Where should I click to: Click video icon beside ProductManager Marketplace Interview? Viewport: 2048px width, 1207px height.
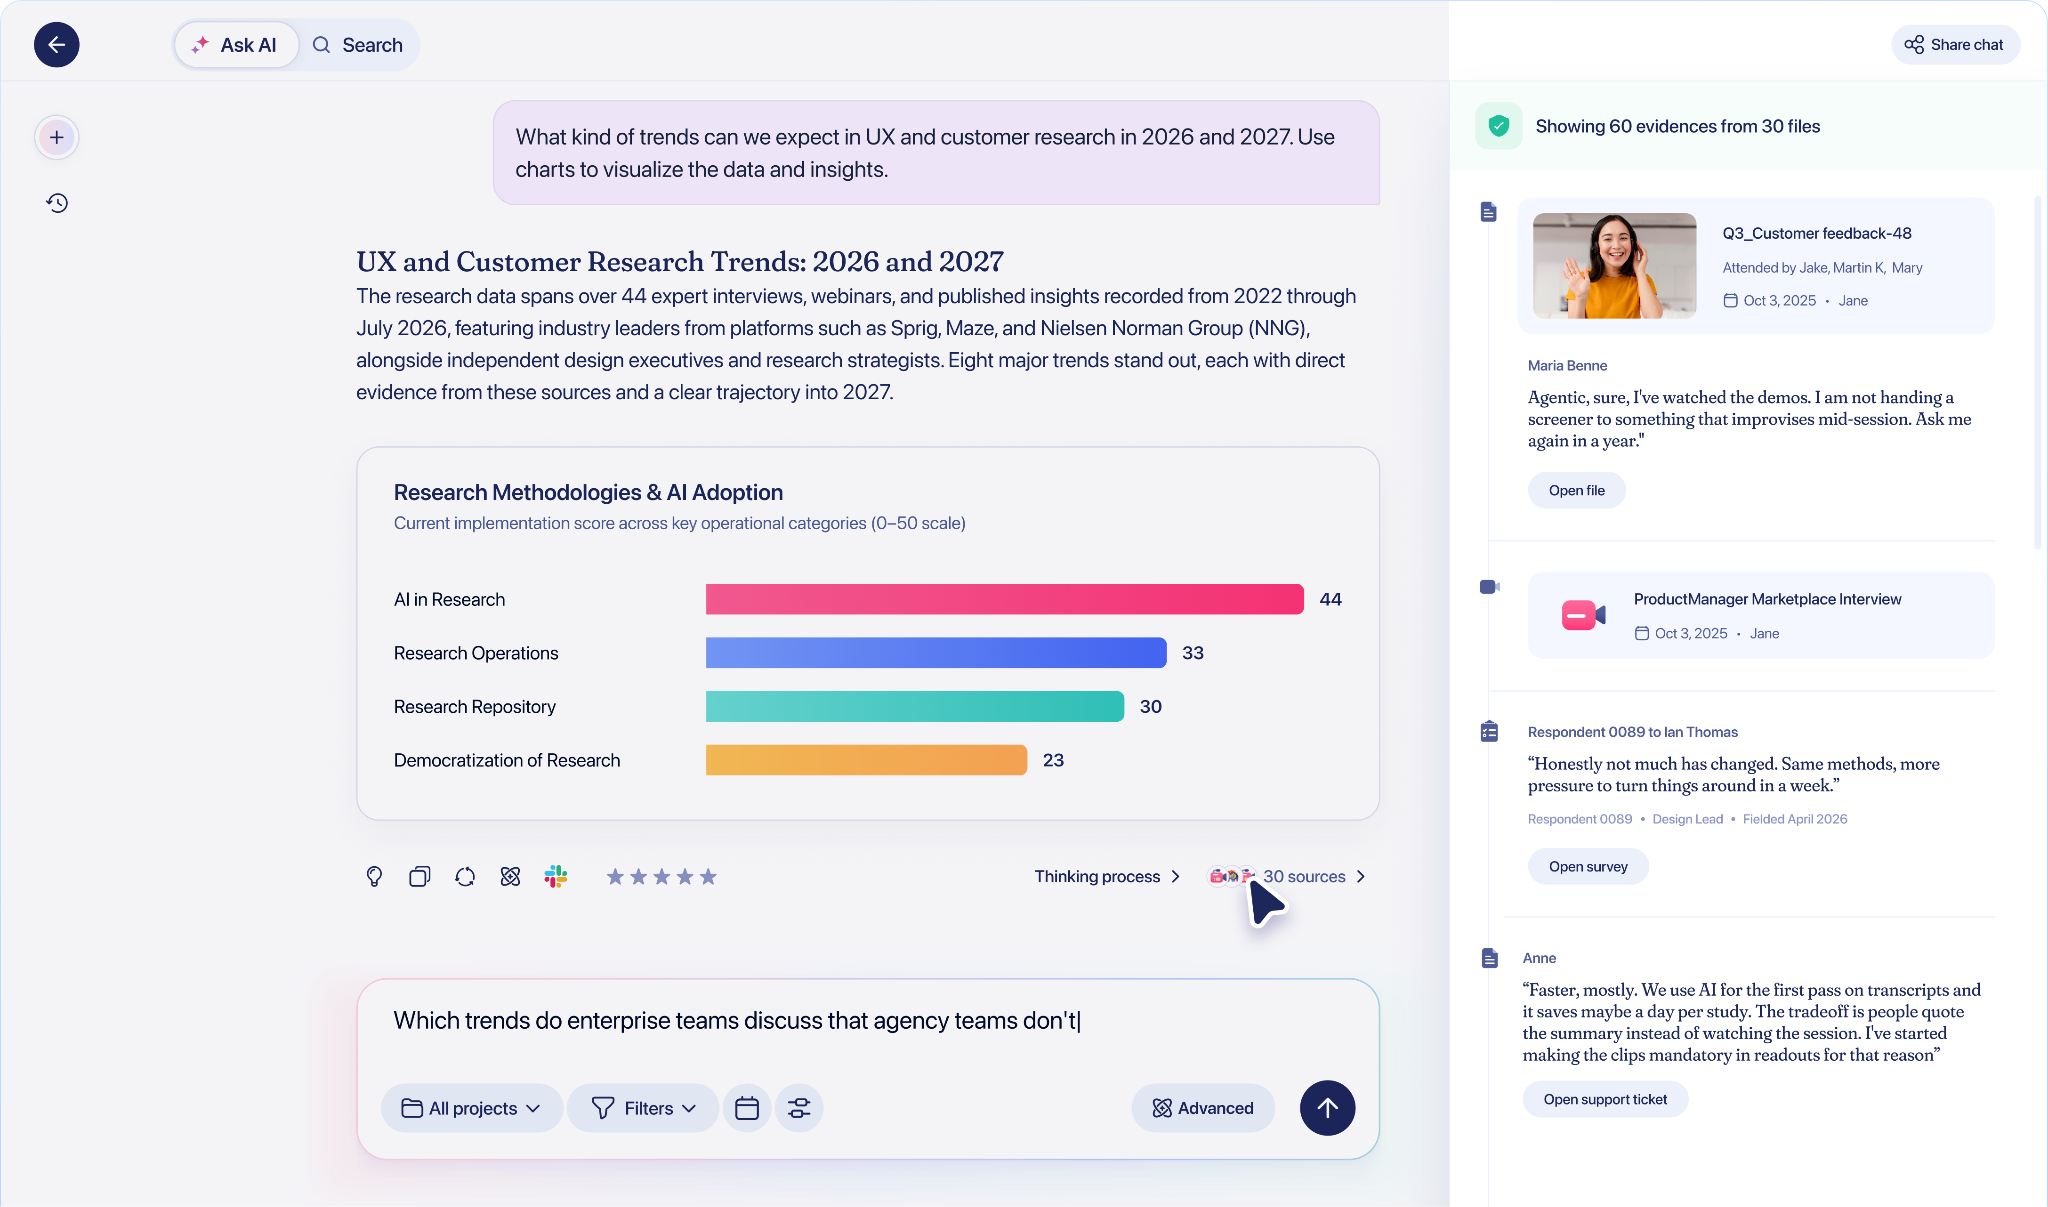coord(1490,587)
